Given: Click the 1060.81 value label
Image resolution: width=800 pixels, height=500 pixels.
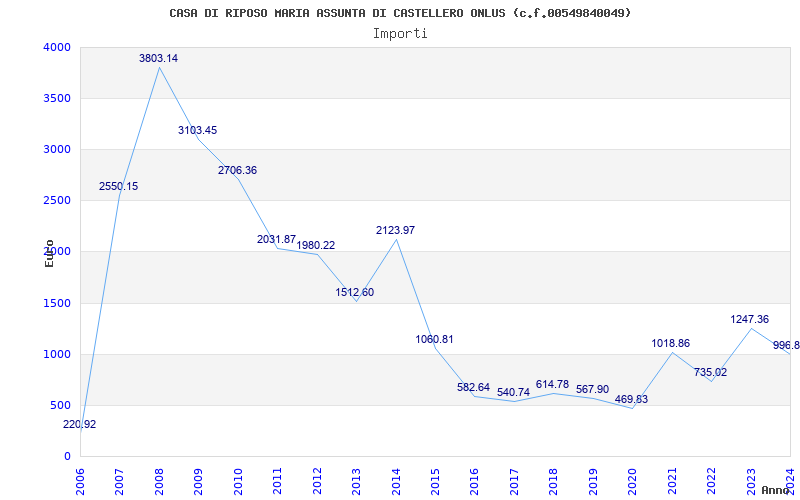Looking at the screenshot, I should 434,339.
